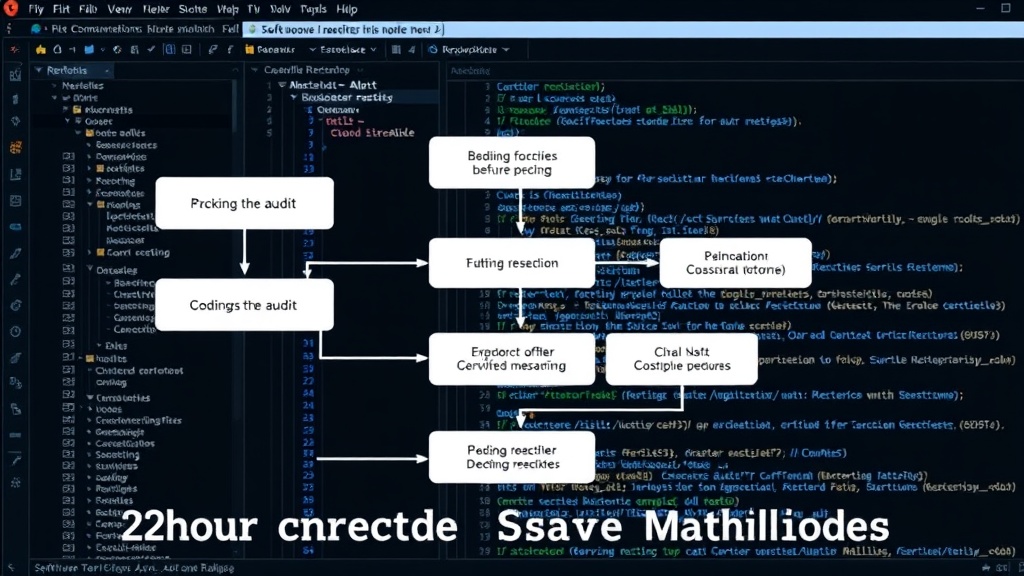Click the blue folder icon in toolbar

(x=89, y=50)
